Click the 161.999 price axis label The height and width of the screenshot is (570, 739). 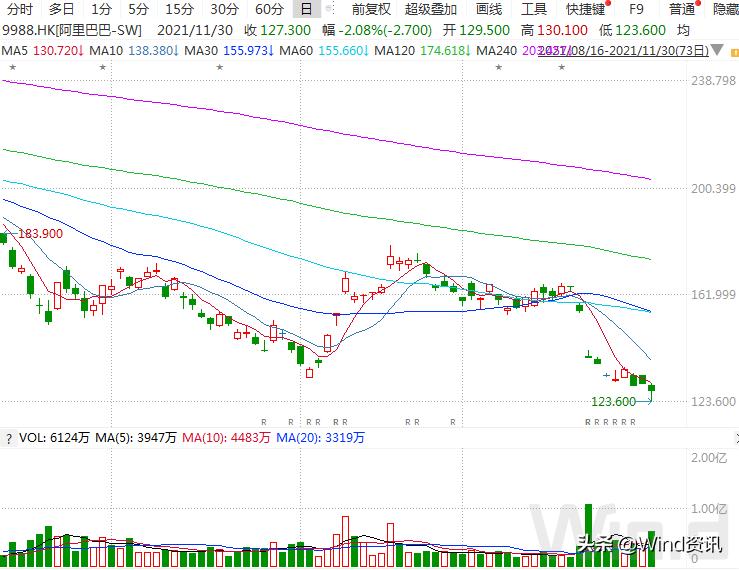point(713,295)
